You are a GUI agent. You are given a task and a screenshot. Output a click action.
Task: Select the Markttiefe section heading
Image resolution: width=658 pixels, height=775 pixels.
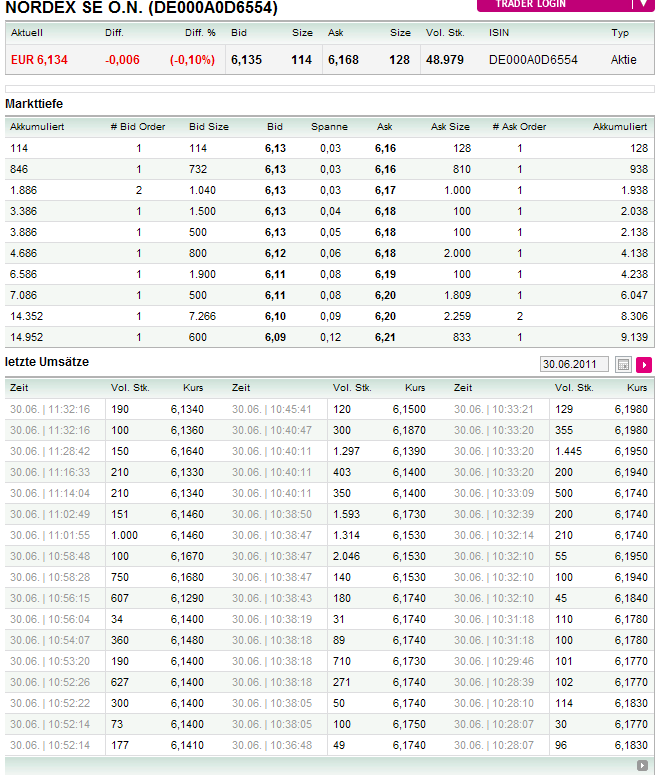point(34,104)
